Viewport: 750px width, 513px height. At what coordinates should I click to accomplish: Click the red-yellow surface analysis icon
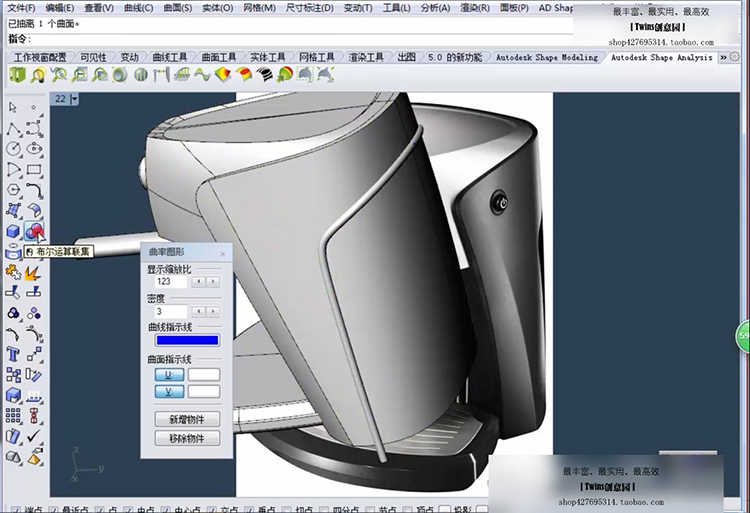[222, 75]
